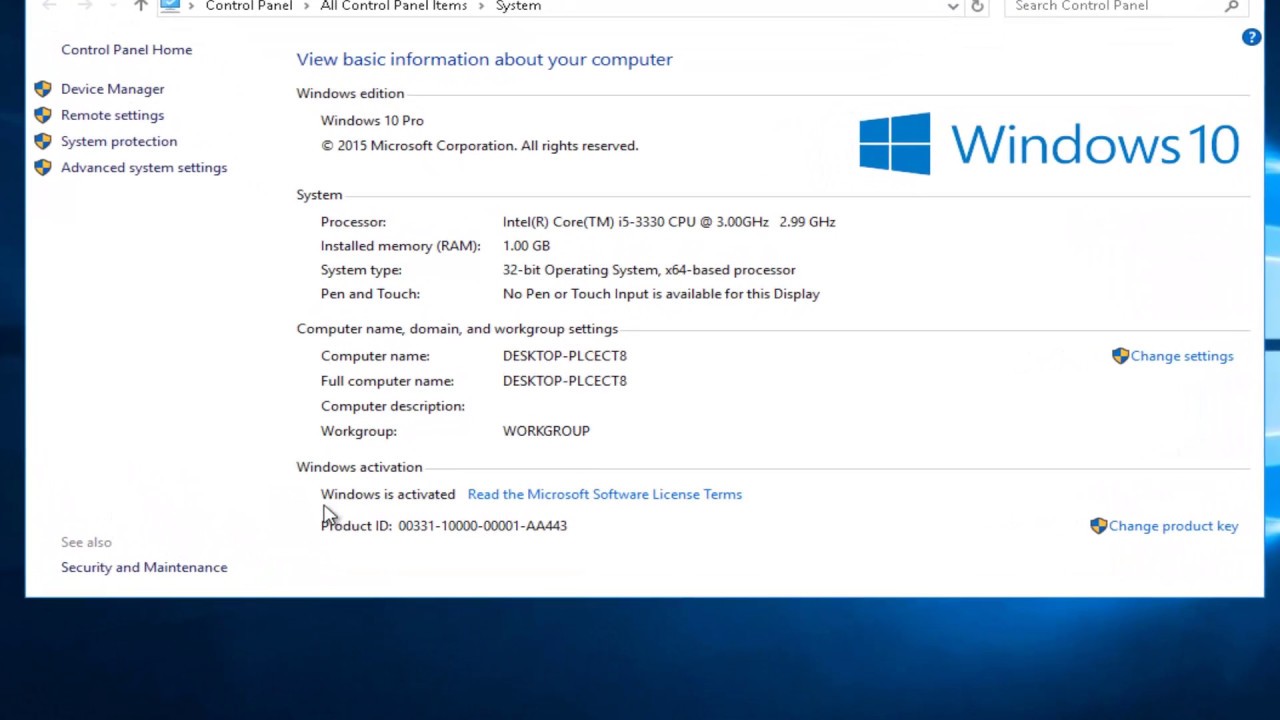Screen dimensions: 1280x720
Task: Click the See also label
Action: tap(86, 542)
